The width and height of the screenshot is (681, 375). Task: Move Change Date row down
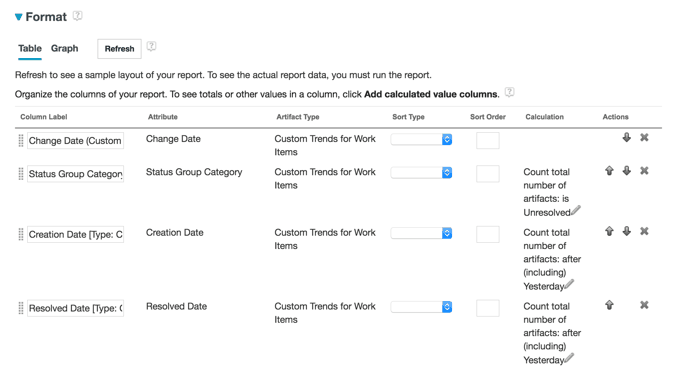point(626,138)
